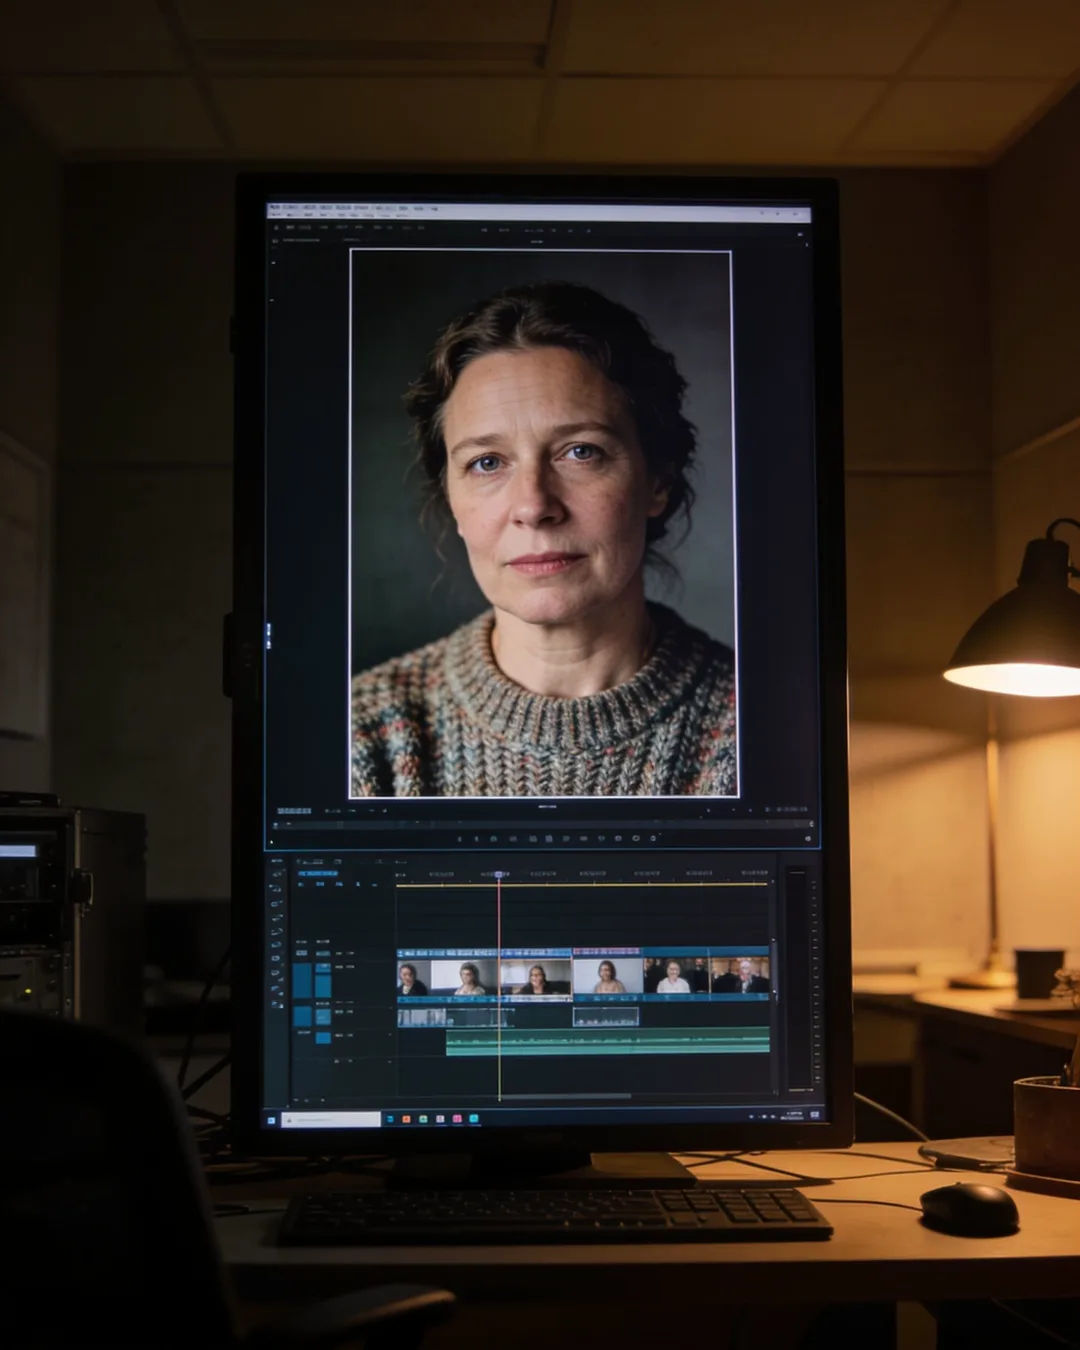1080x1350 pixels.
Task: Step back one frame in the program monitor
Action: pyautogui.click(x=533, y=838)
